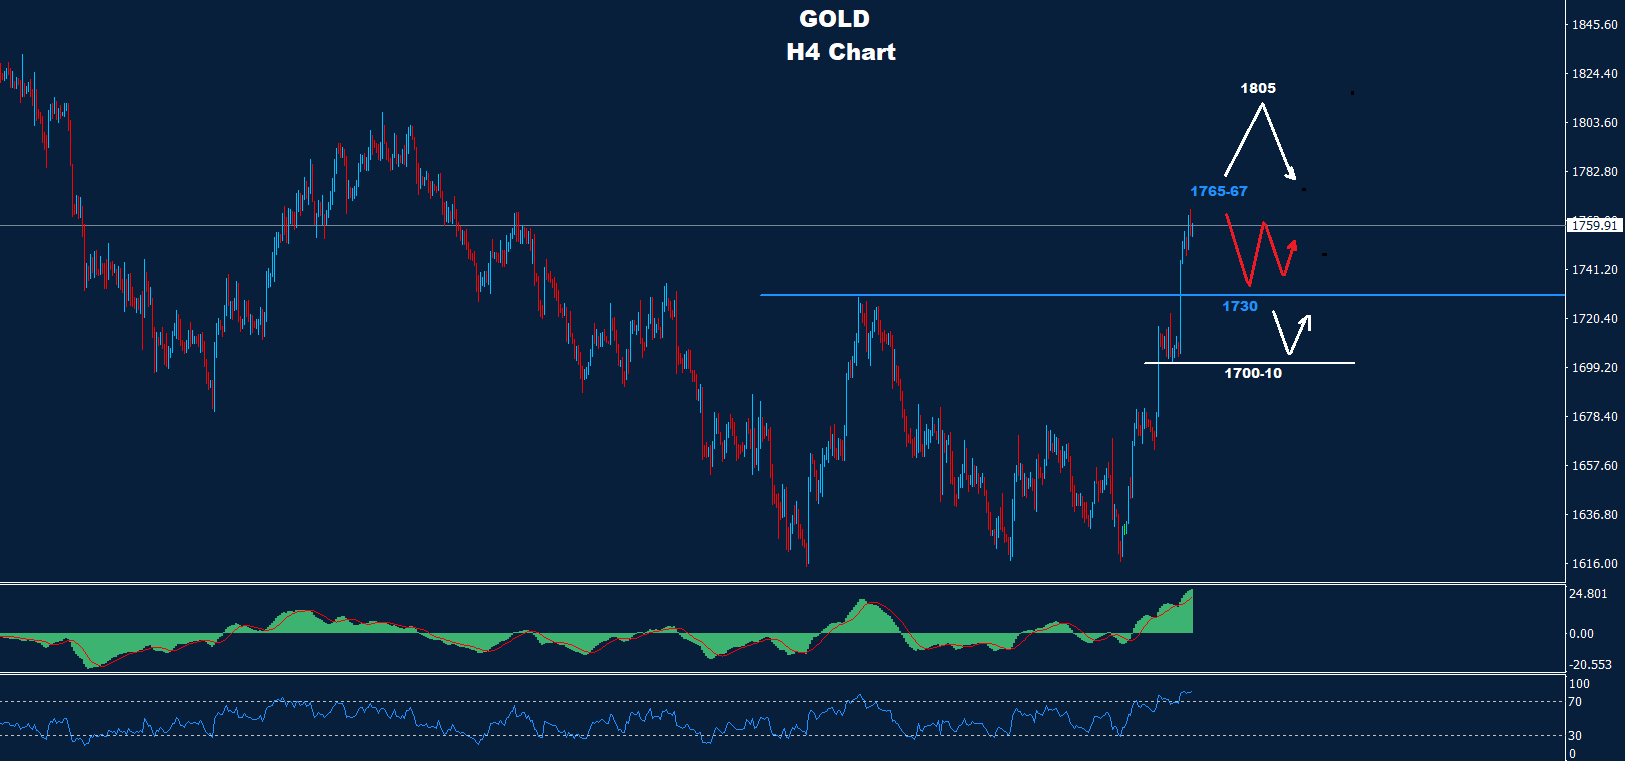Click the 1805 target price label
1625x763 pixels.
point(1258,88)
